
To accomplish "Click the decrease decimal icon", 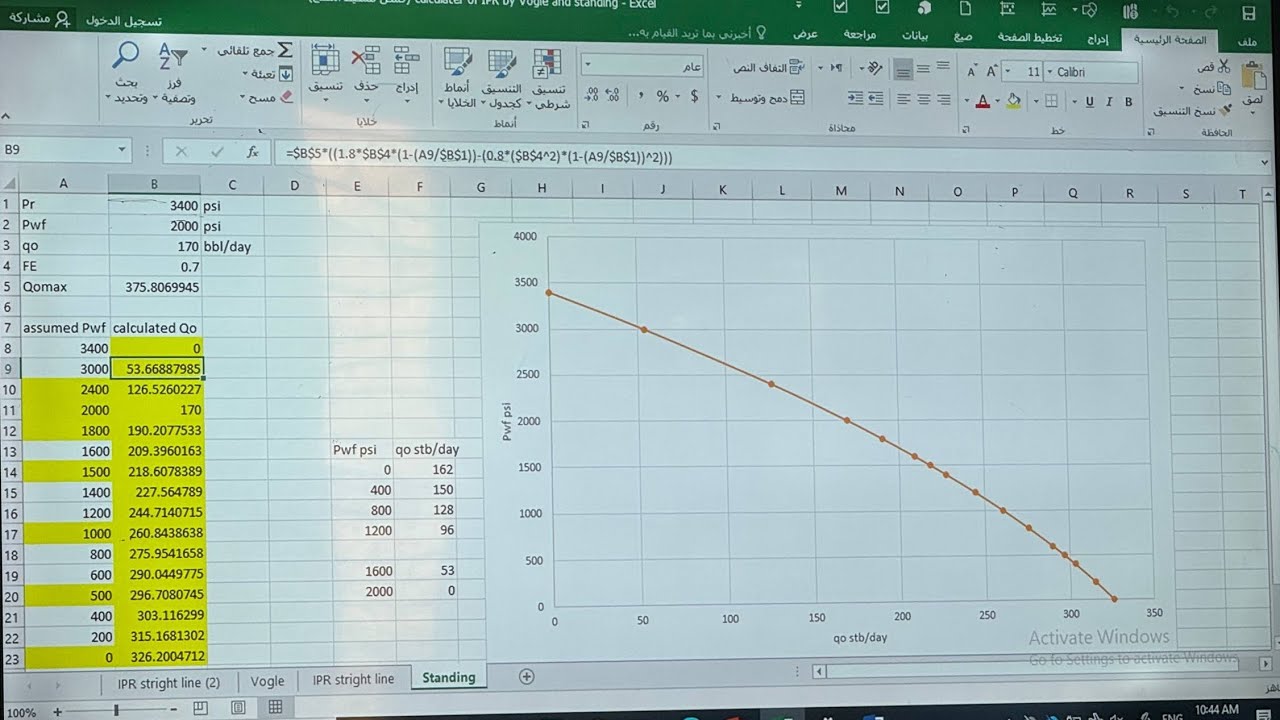I will point(592,96).
